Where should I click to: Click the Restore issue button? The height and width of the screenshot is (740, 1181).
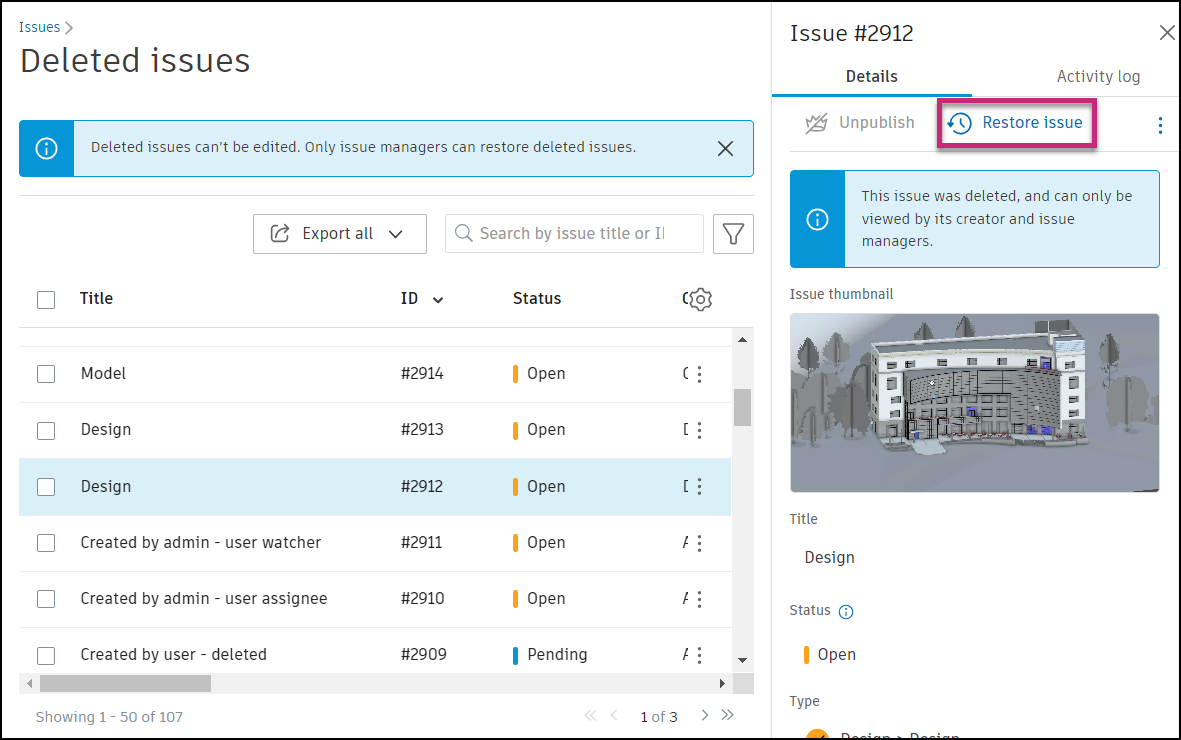[1018, 123]
